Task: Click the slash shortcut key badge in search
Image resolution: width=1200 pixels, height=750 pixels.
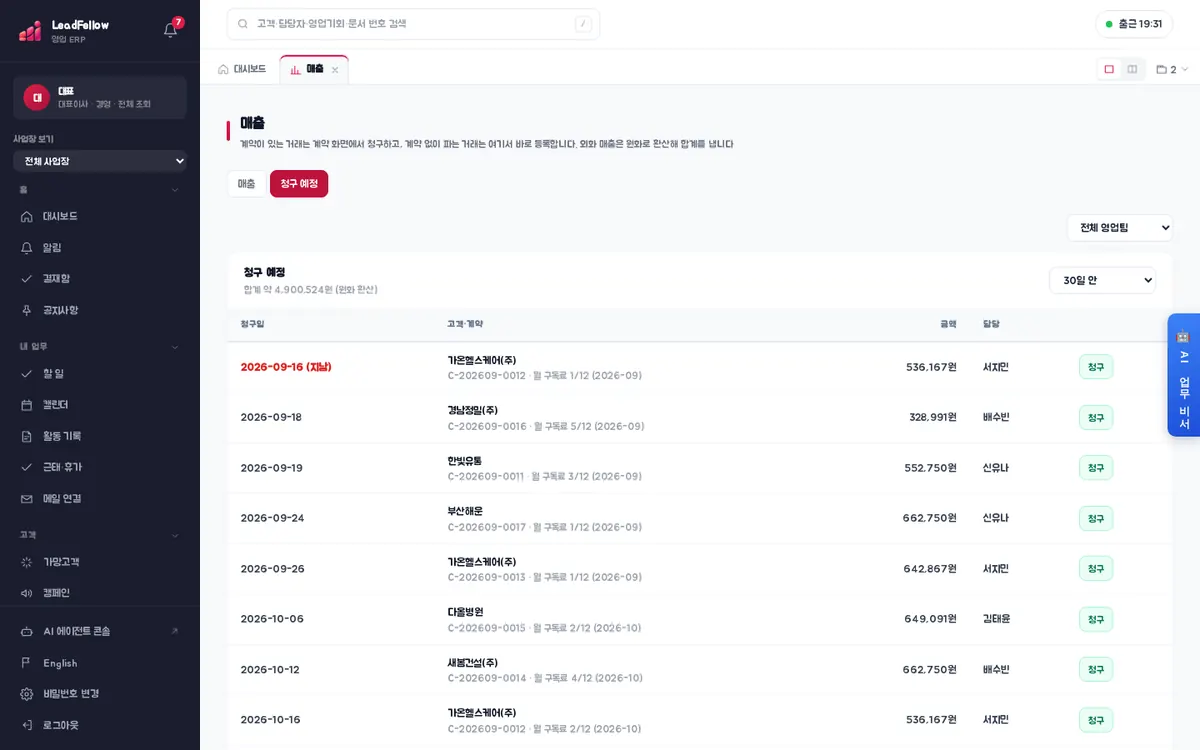Action: click(x=583, y=24)
